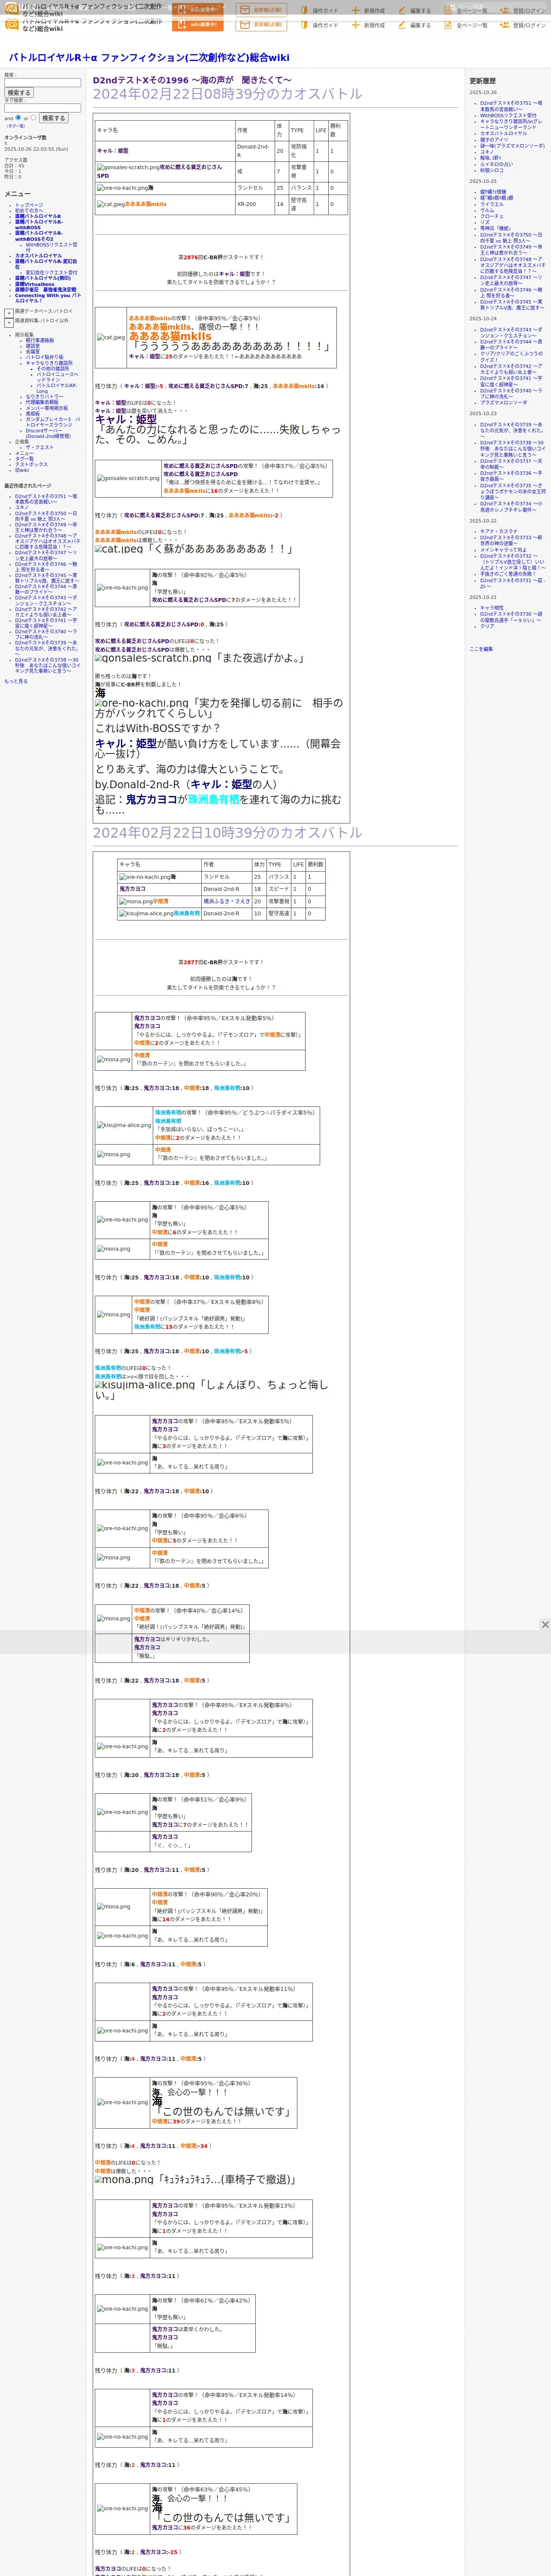Screen dimensions: 551x2576
Task: Open the 直轄バトルロイヤルR menu link
Action: [x=38, y=216]
